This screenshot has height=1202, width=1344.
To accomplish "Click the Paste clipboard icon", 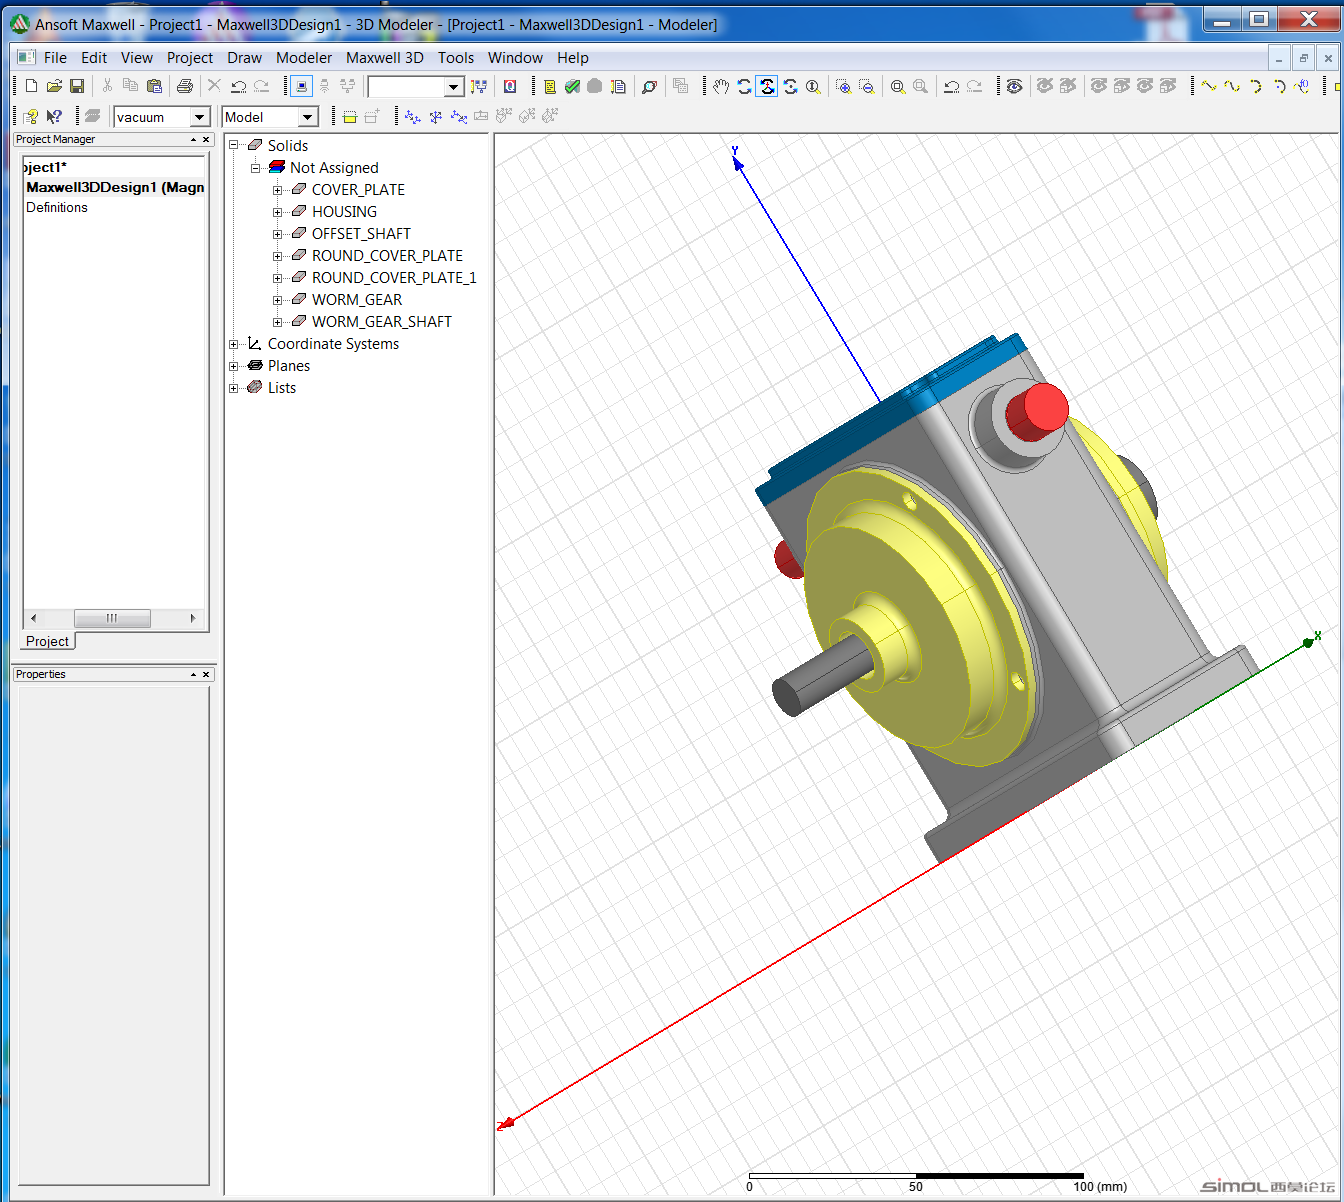I will (154, 87).
